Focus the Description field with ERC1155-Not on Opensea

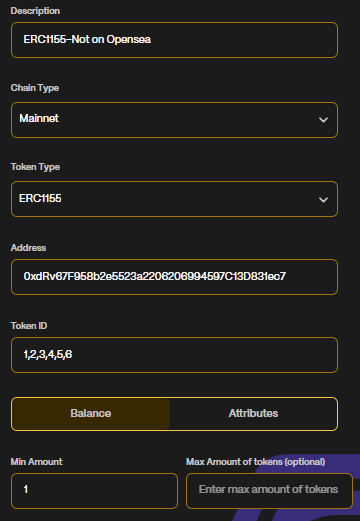click(174, 40)
